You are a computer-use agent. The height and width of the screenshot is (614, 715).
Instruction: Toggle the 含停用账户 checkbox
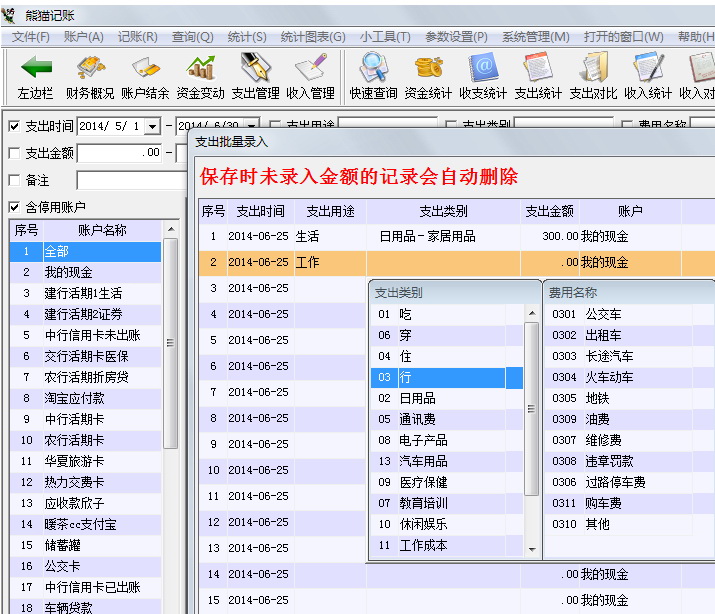click(x=14, y=207)
